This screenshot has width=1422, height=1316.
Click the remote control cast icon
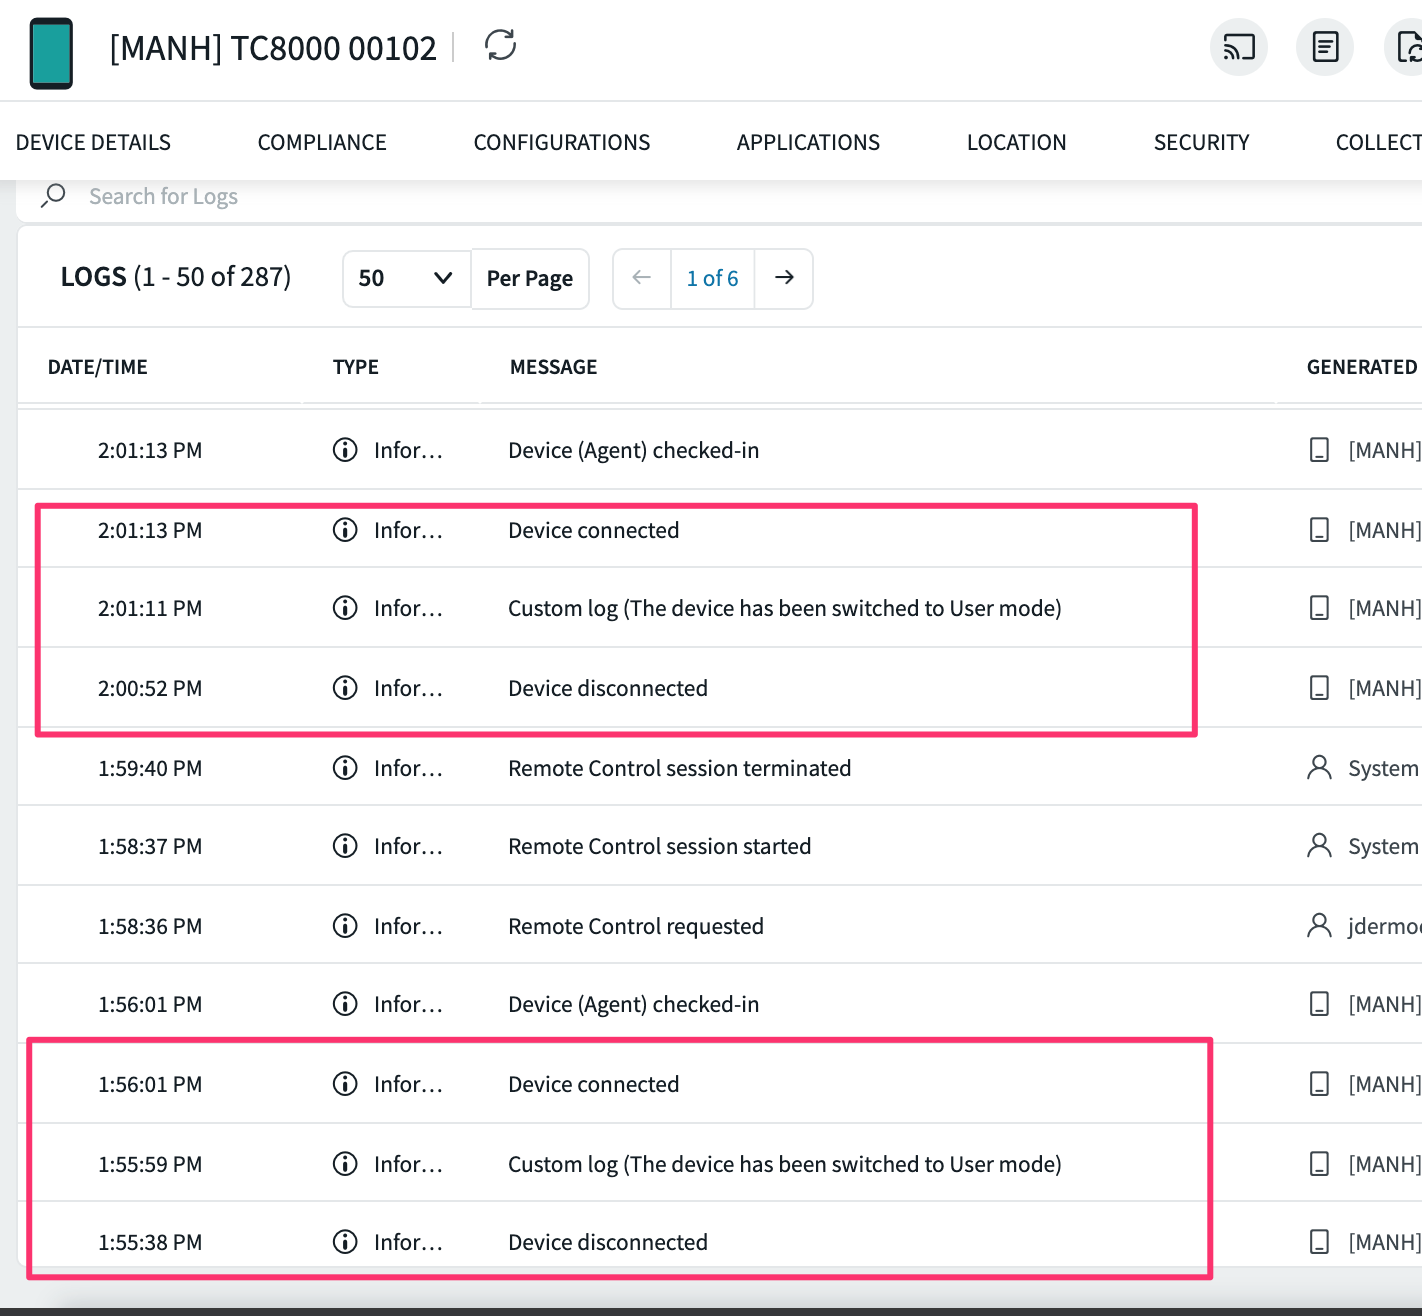click(1239, 47)
